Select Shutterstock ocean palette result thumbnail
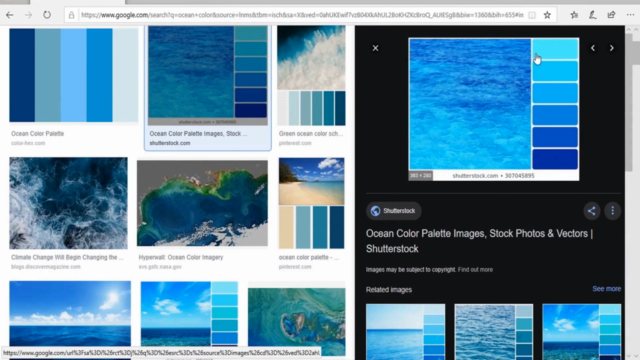The width and height of the screenshot is (640, 360). (x=208, y=76)
